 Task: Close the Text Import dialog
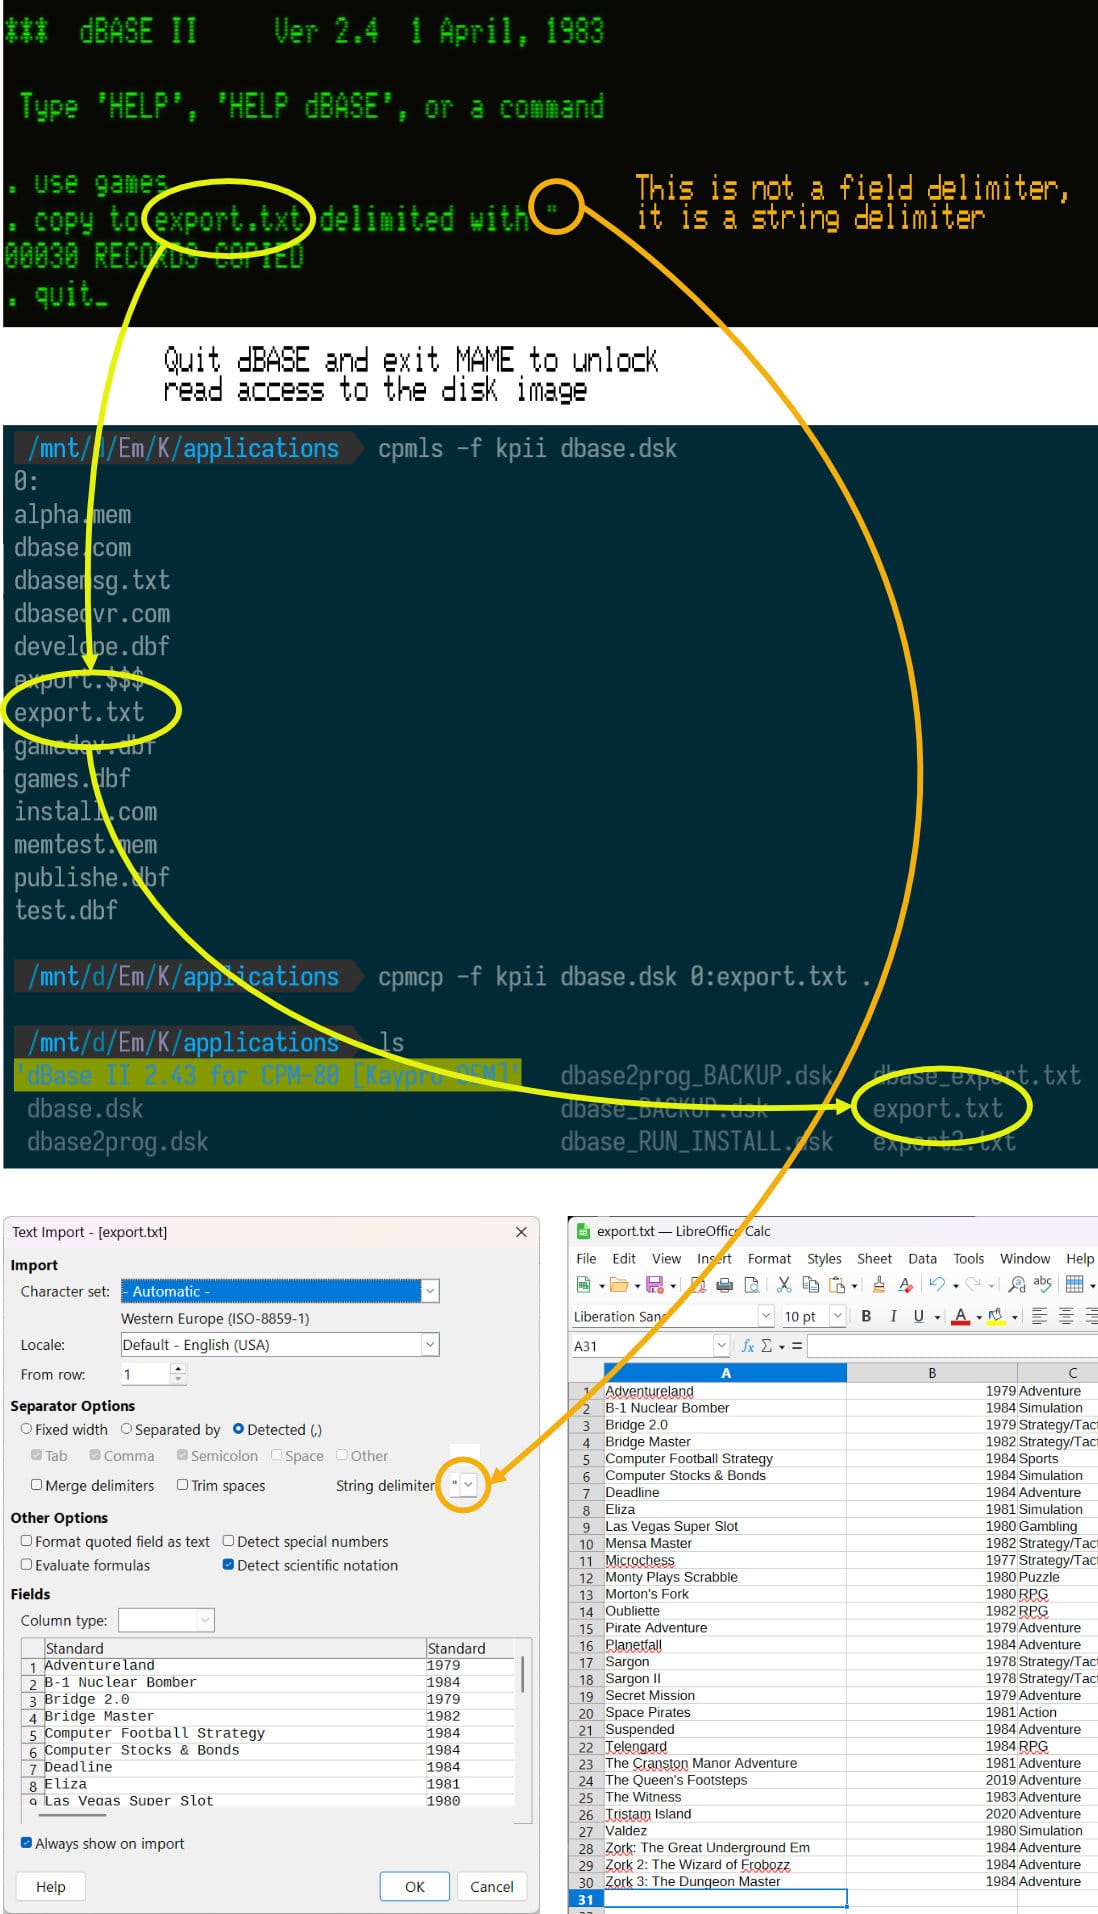tap(521, 1232)
